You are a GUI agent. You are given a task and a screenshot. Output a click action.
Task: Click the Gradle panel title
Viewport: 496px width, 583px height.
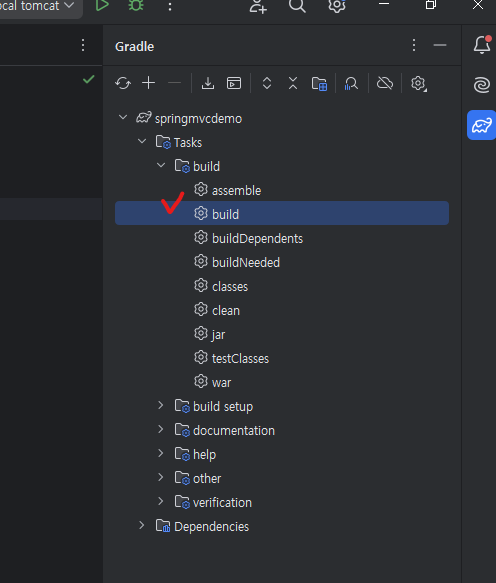click(x=135, y=46)
